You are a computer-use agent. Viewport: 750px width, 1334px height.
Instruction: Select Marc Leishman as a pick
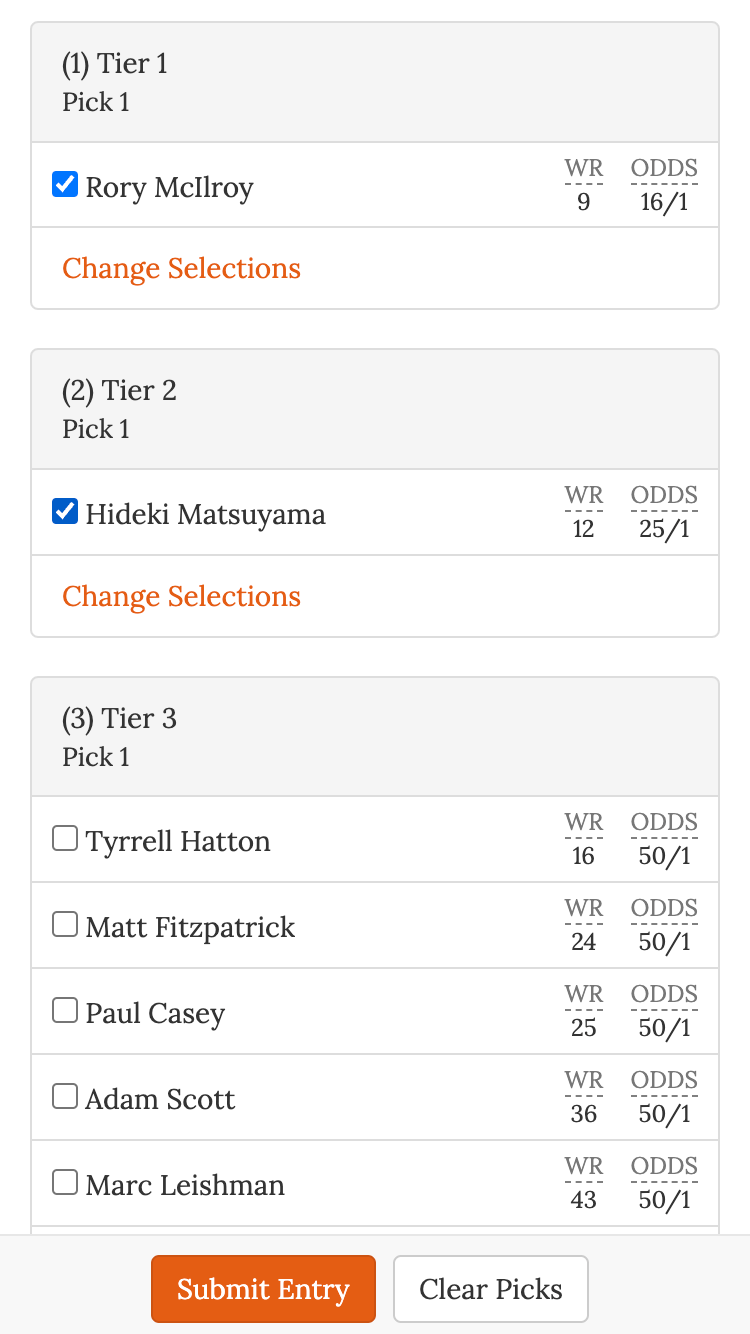pyautogui.click(x=64, y=1182)
